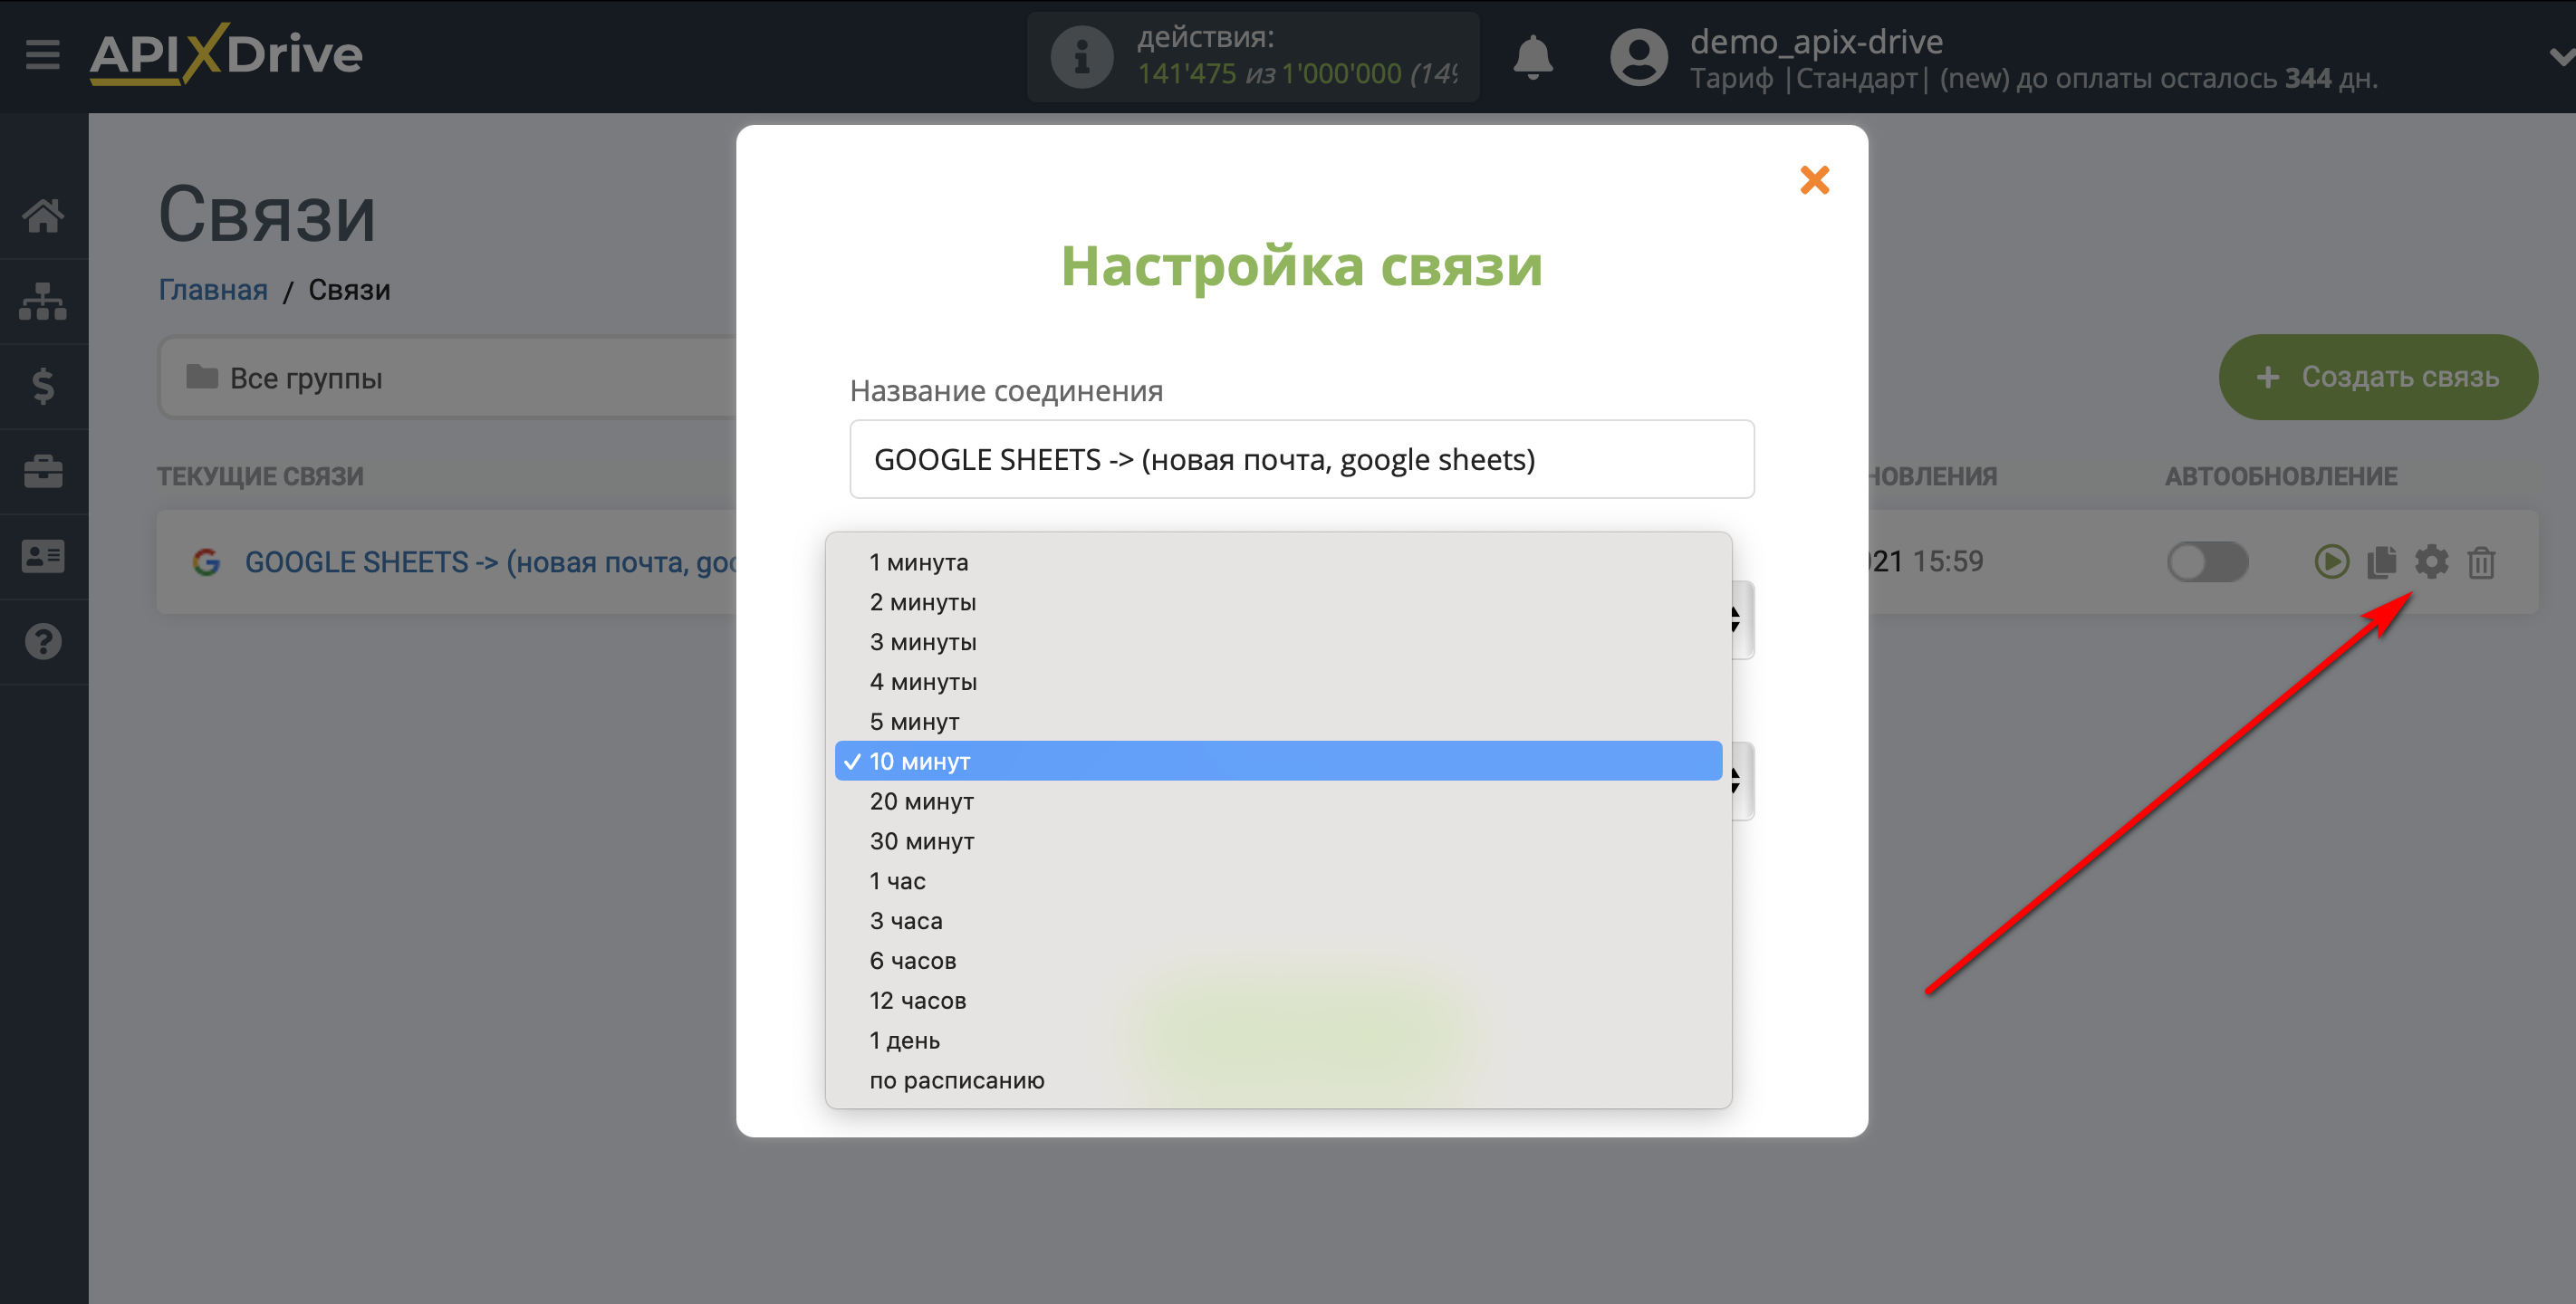Select the 10 минут option
Screen dimensions: 2576x1304
(1278, 761)
